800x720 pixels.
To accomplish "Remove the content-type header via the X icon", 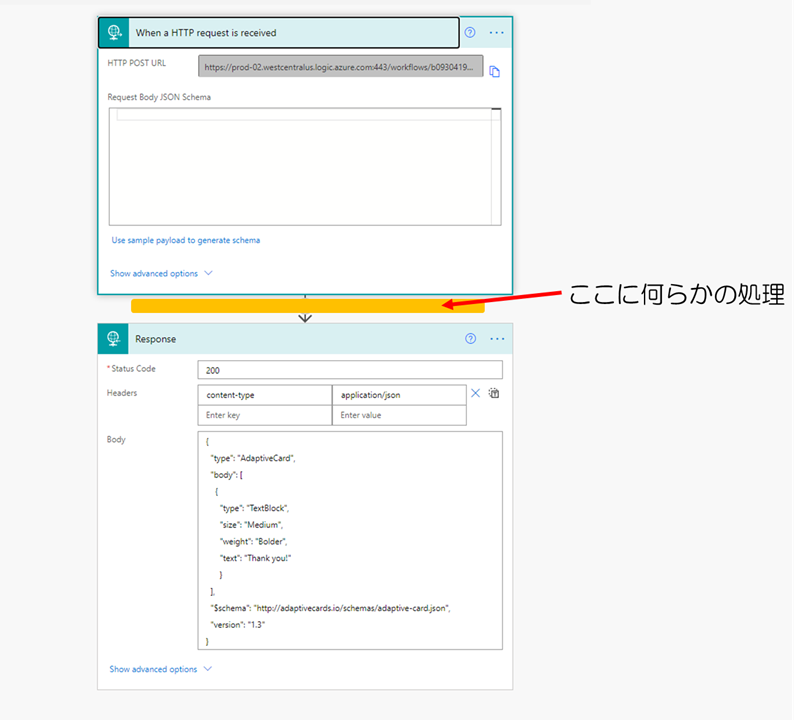I will (x=474, y=394).
